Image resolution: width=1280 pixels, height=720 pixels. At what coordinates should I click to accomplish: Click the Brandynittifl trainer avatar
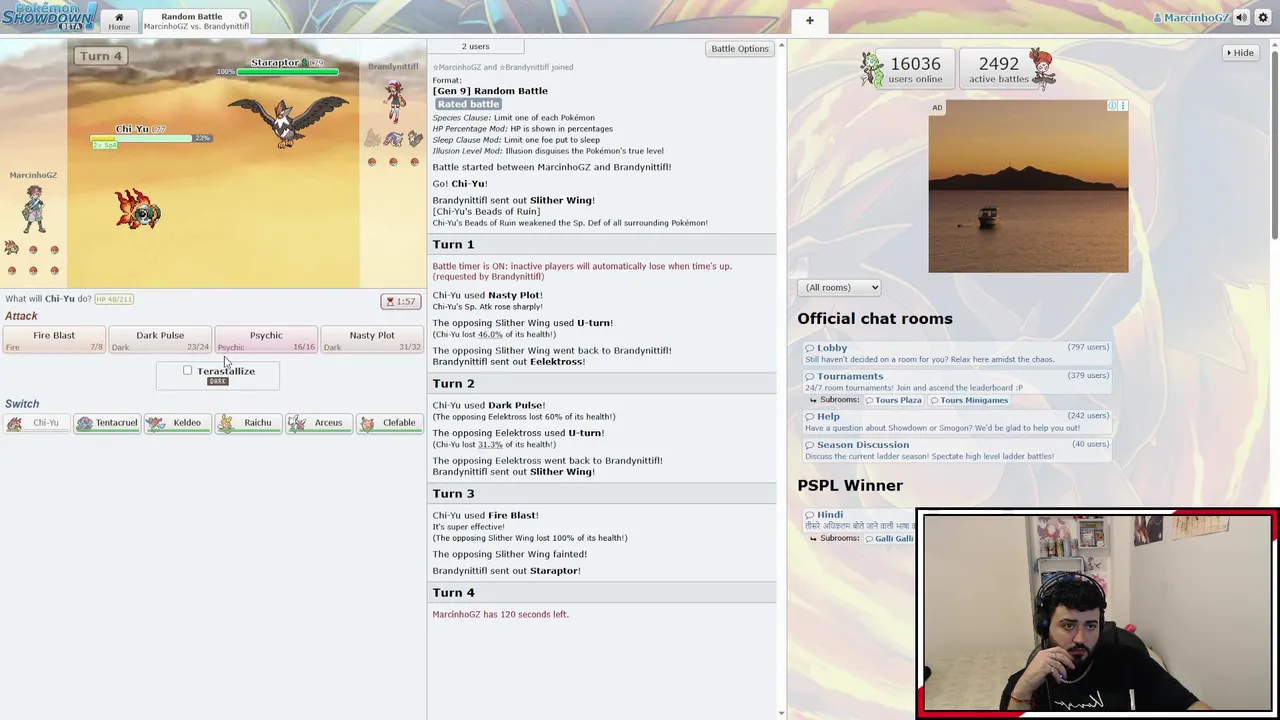tap(395, 101)
